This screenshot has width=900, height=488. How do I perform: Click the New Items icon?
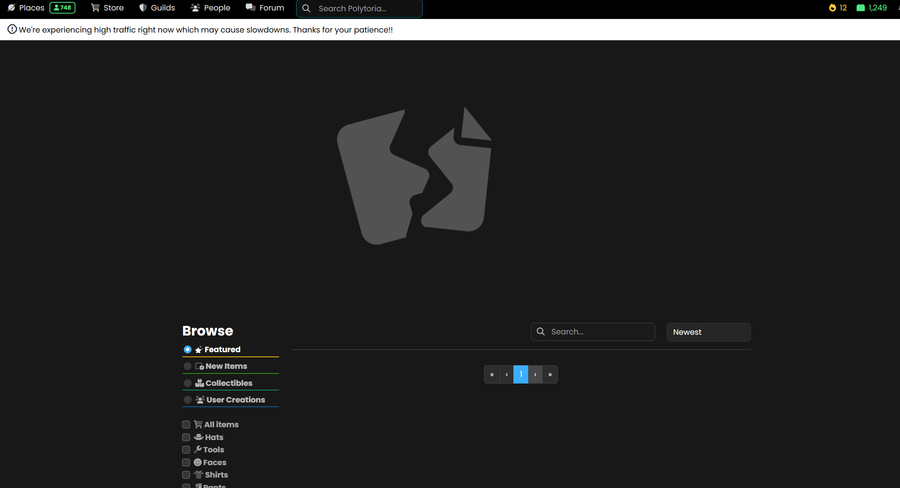200,366
